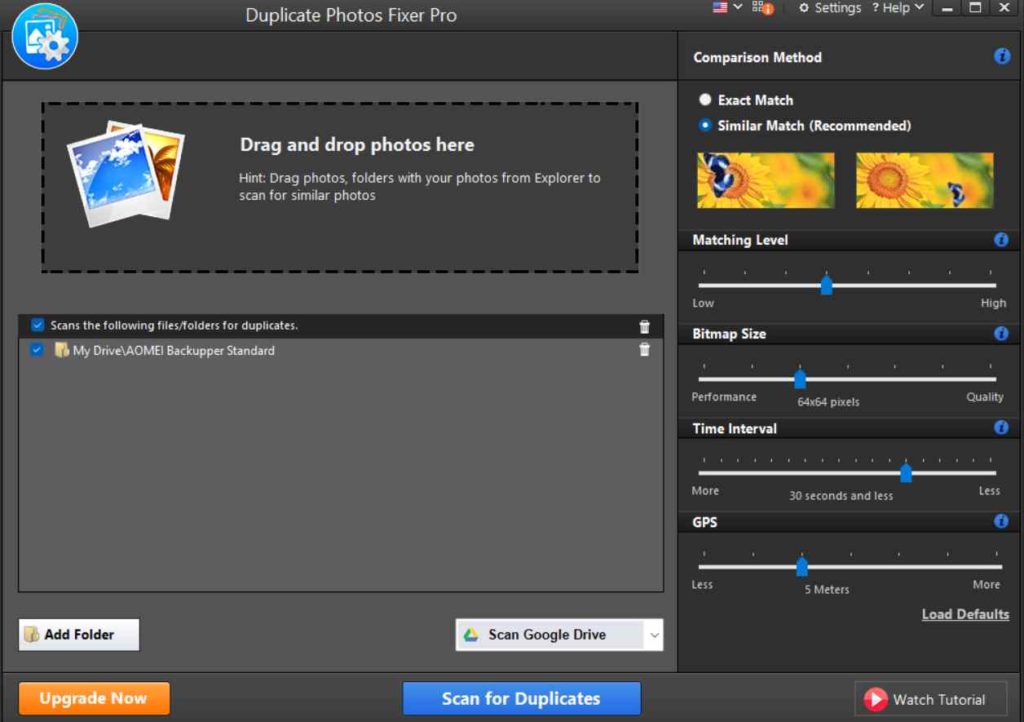This screenshot has height=722, width=1024.
Task: Click the Watch Tutorial button
Action: (931, 699)
